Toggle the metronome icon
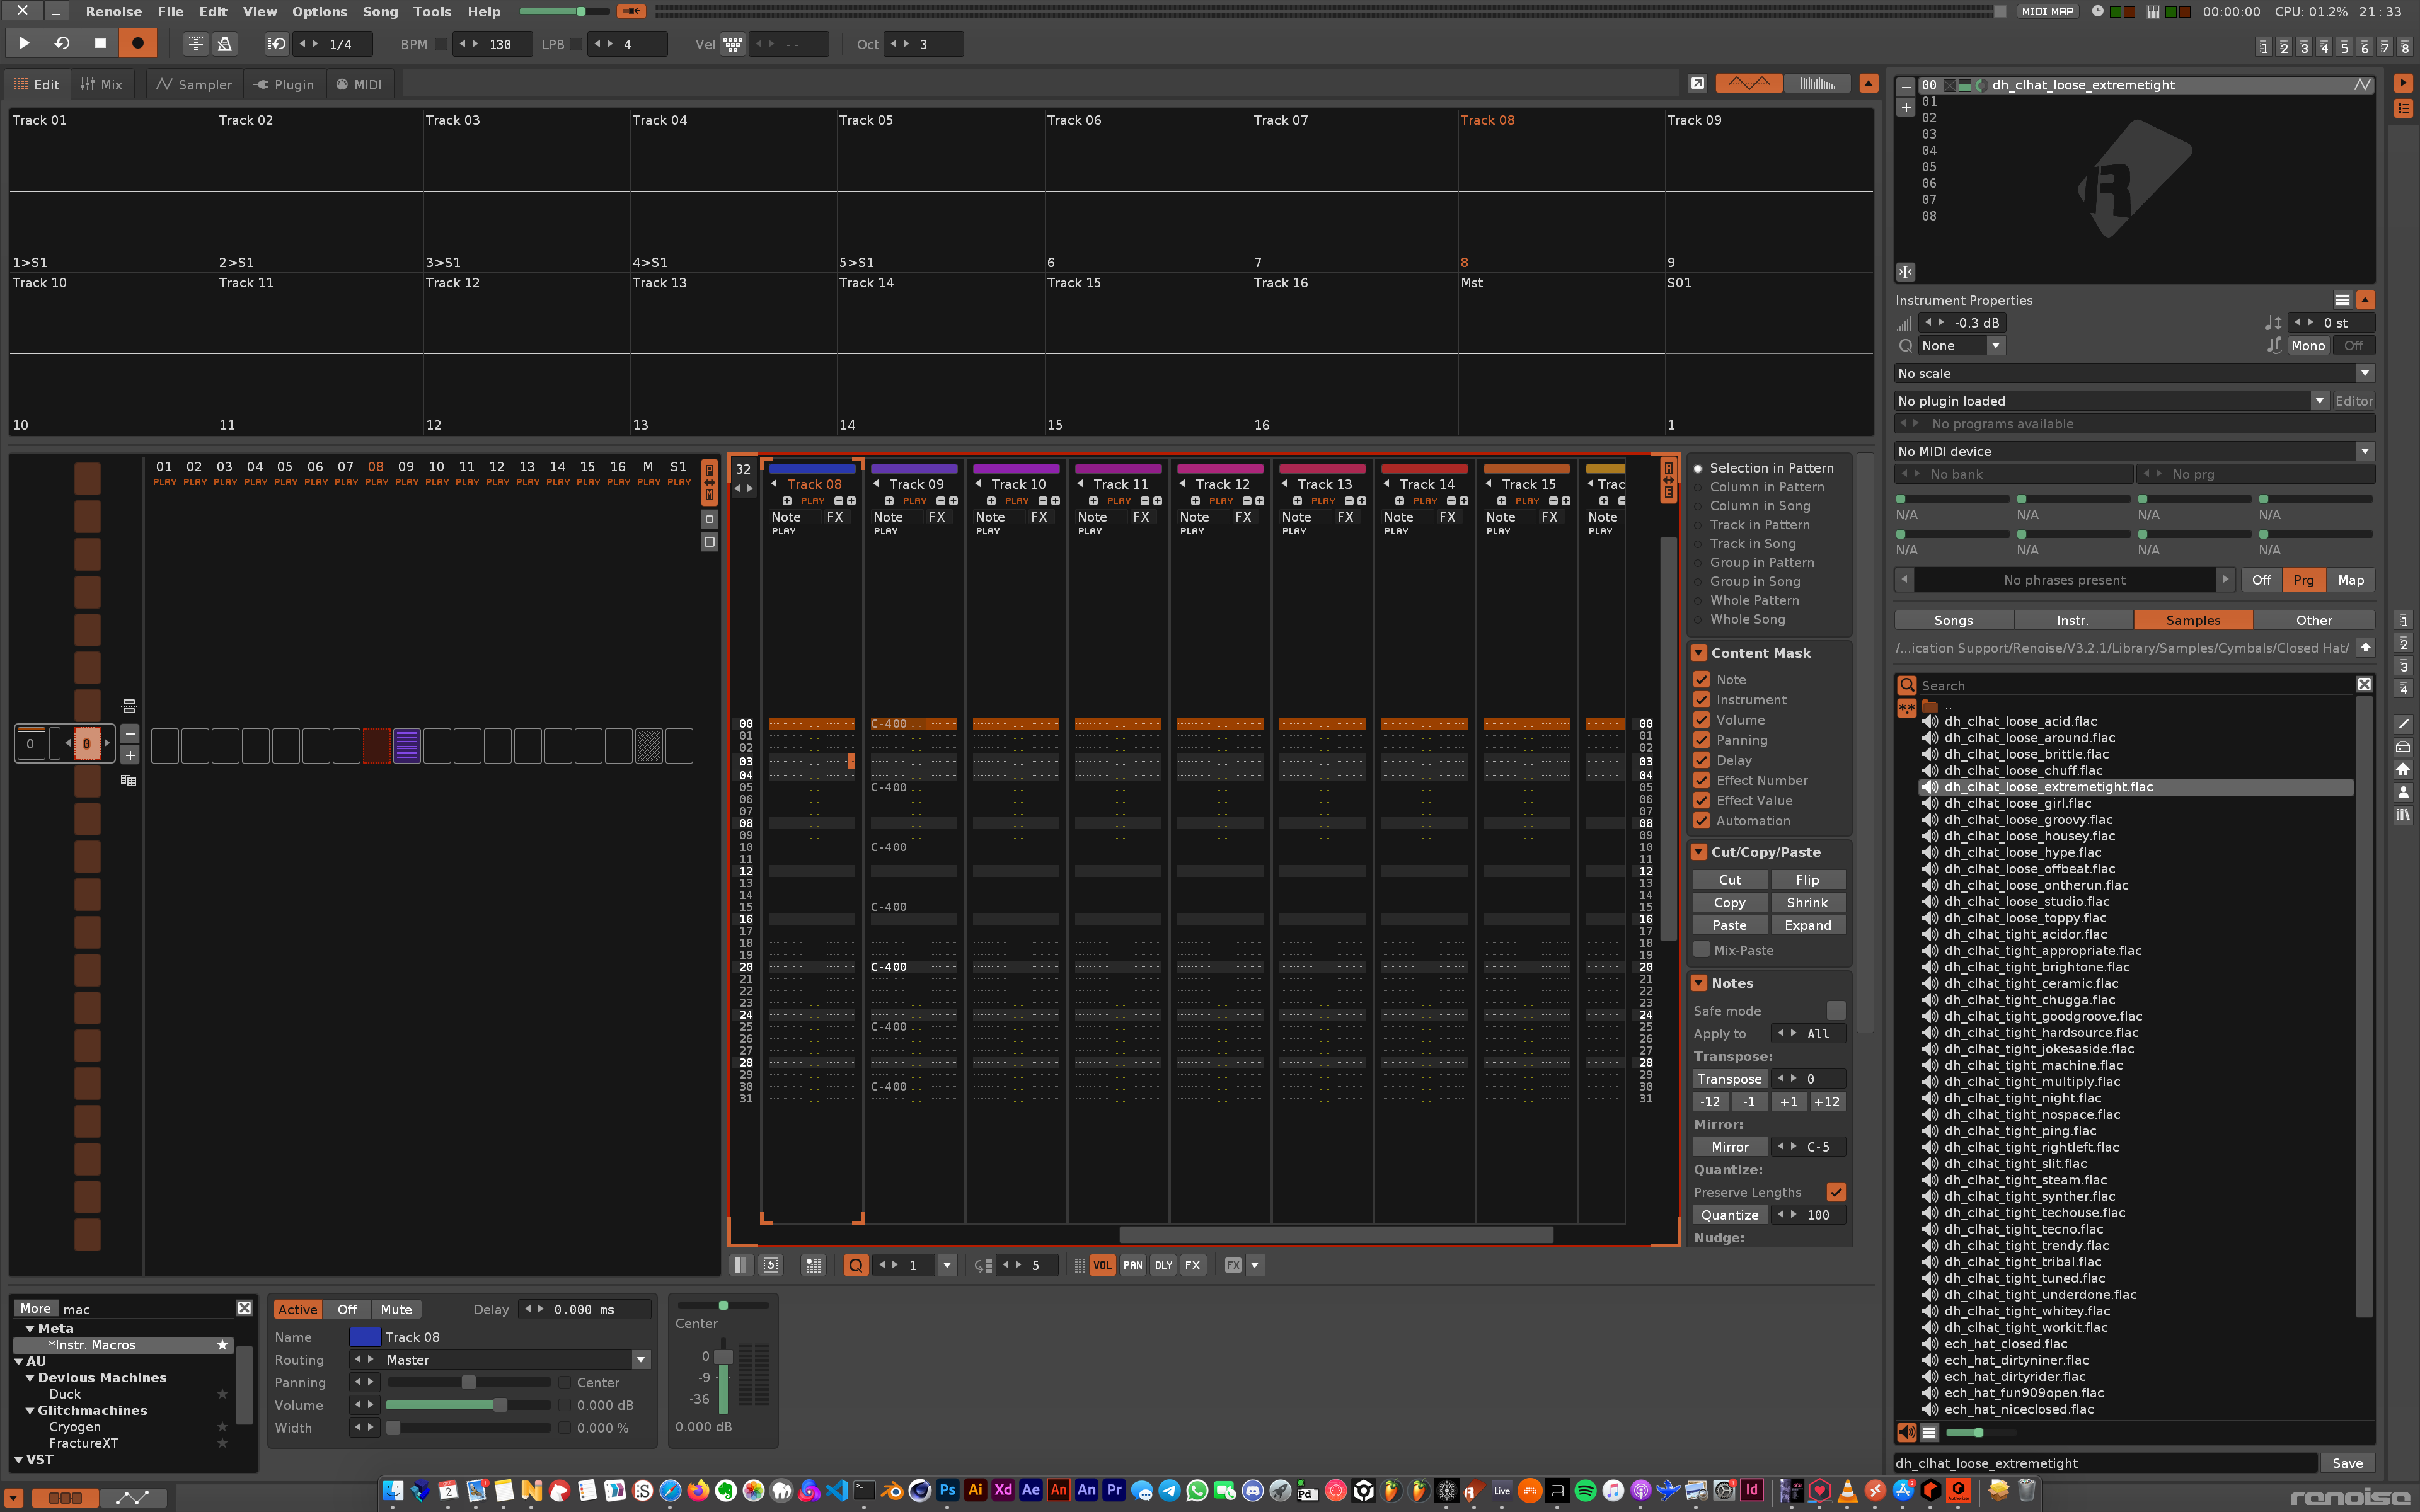 (x=225, y=44)
